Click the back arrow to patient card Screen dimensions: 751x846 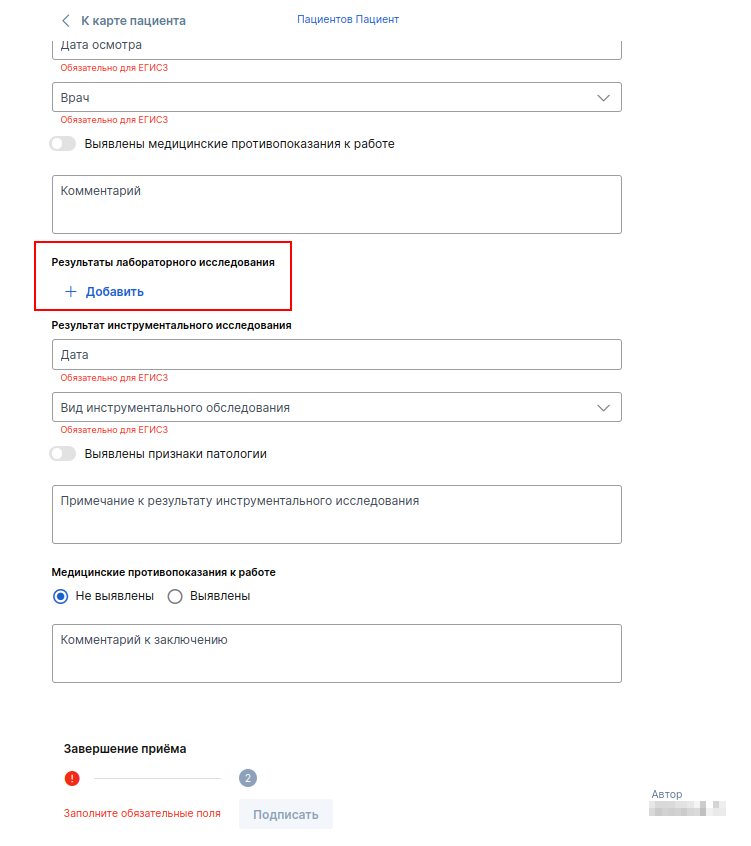tap(66, 21)
